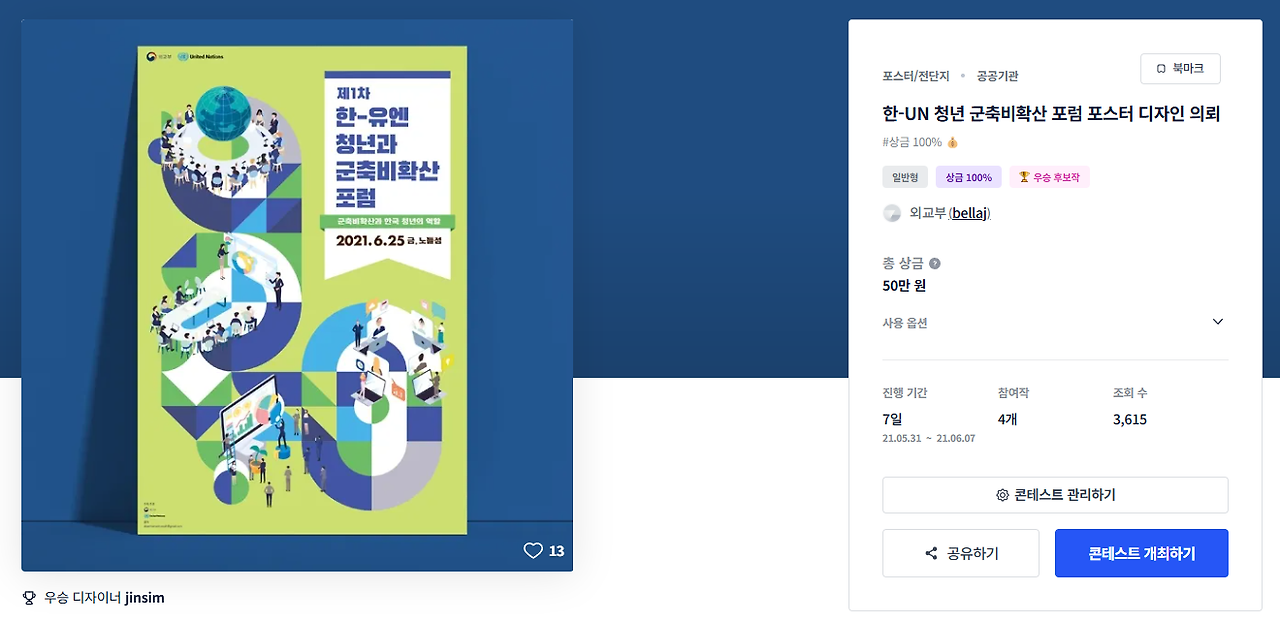1280x621 pixels.
Task: Click the bookmark icon in 북마크 button
Action: pos(1161,69)
